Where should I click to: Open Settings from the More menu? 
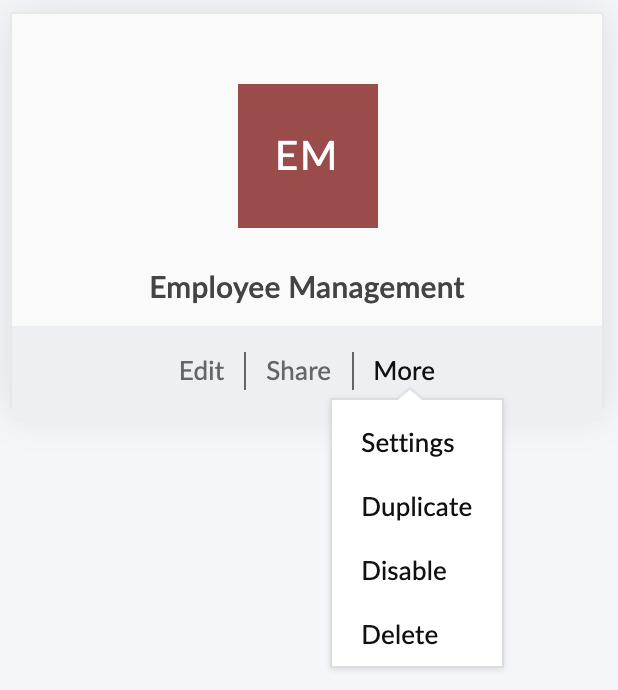coord(408,443)
